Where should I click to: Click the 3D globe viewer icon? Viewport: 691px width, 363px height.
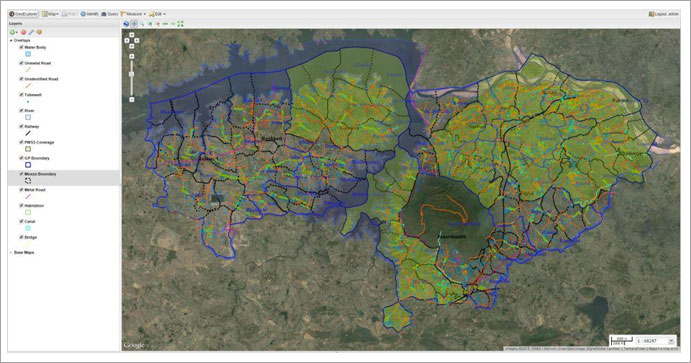[126, 24]
